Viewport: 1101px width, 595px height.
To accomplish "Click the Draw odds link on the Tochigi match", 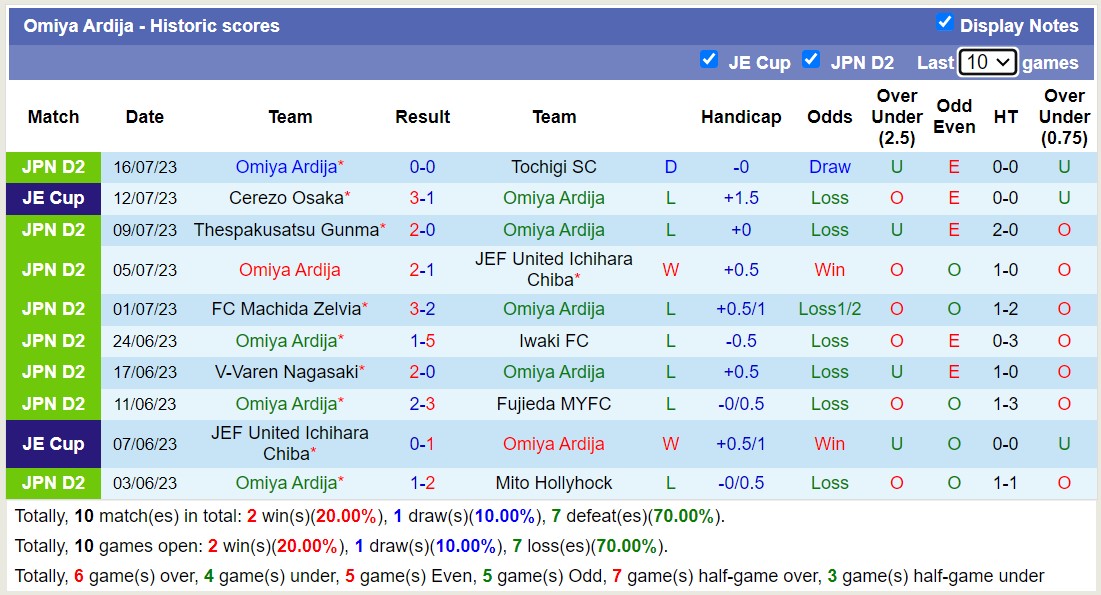I will point(829,167).
